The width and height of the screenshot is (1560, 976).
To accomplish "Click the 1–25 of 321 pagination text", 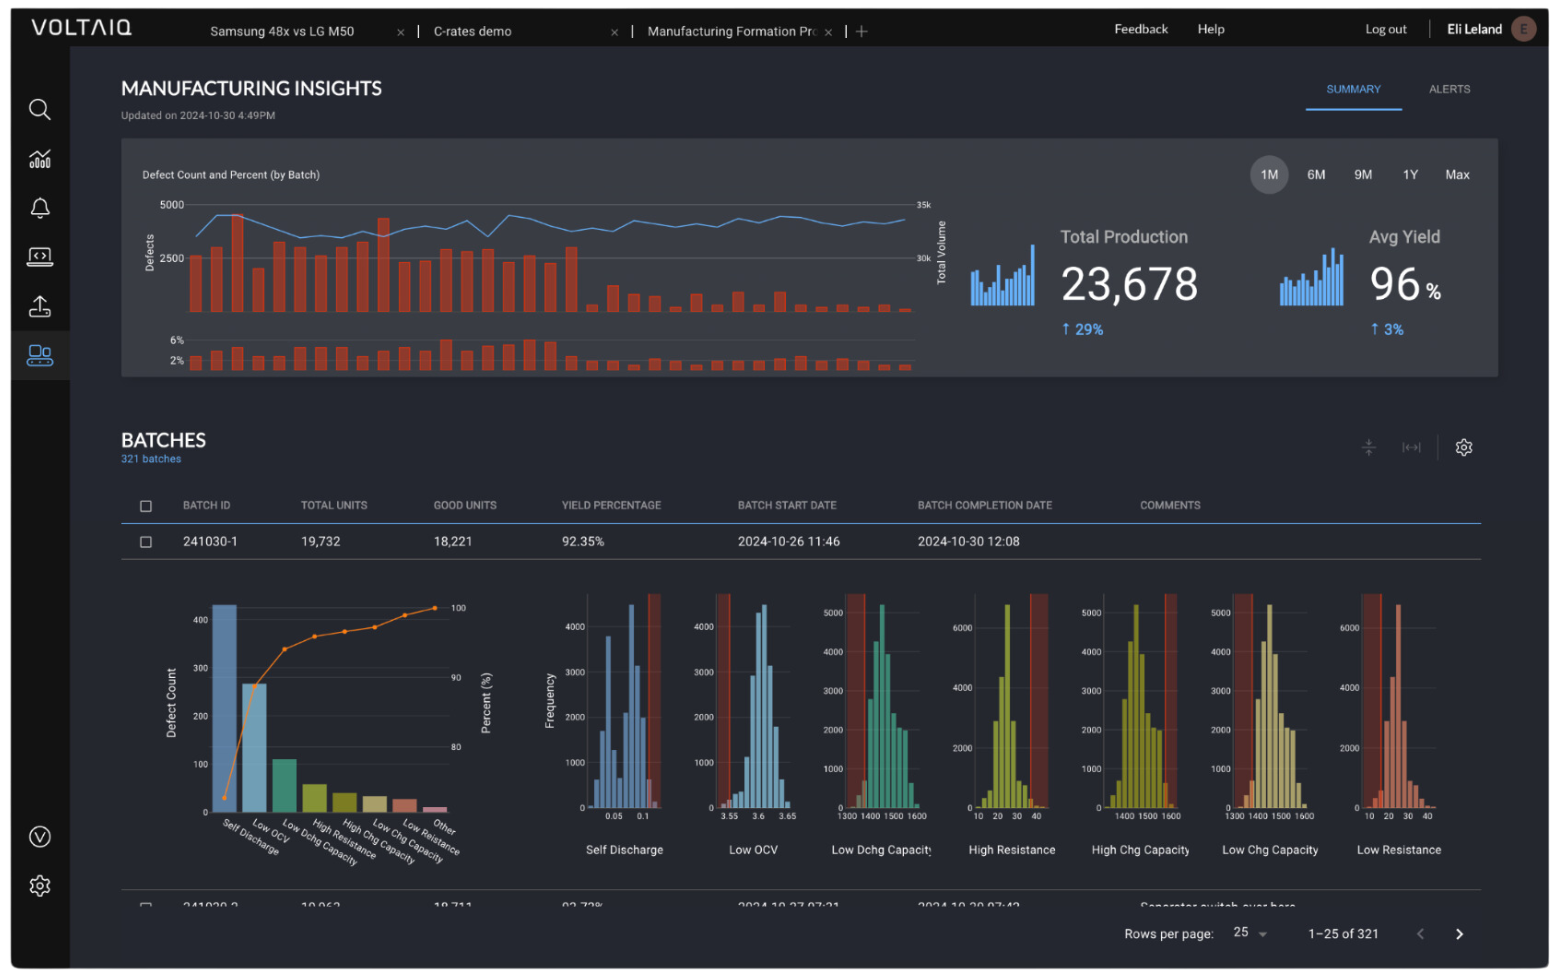I will (x=1343, y=934).
